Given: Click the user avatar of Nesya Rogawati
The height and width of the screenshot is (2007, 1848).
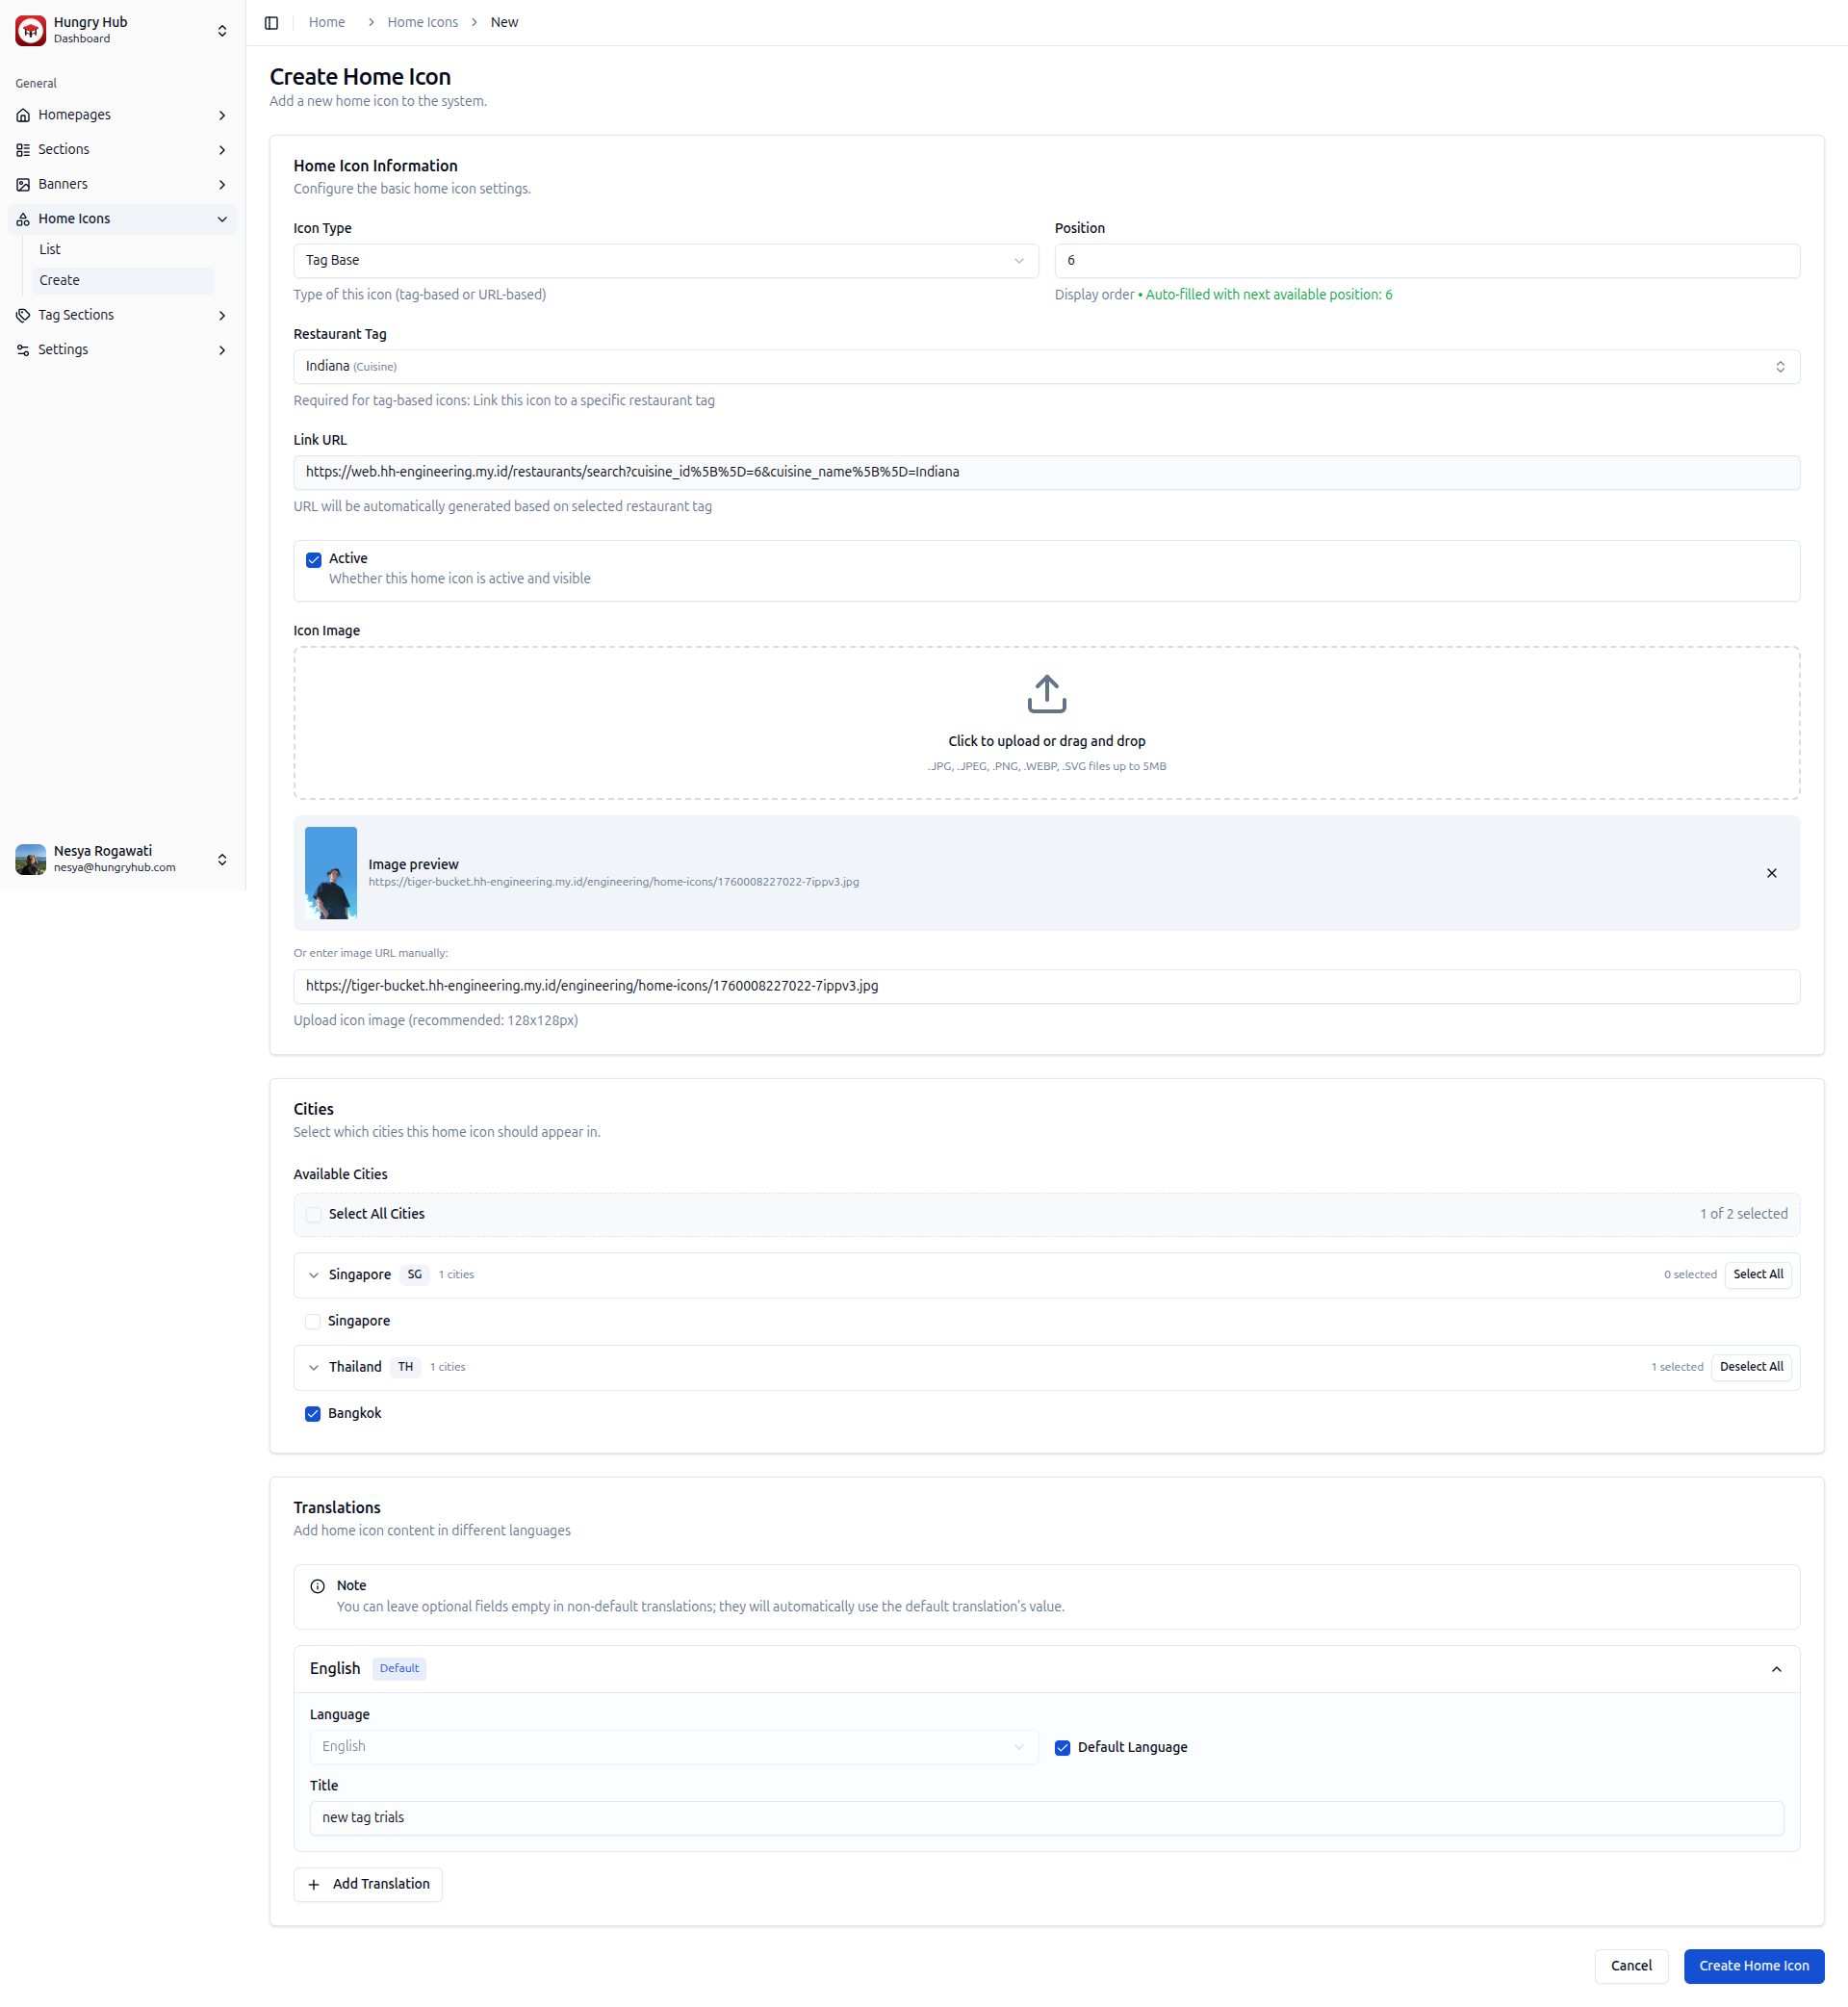Looking at the screenshot, I should tap(31, 859).
